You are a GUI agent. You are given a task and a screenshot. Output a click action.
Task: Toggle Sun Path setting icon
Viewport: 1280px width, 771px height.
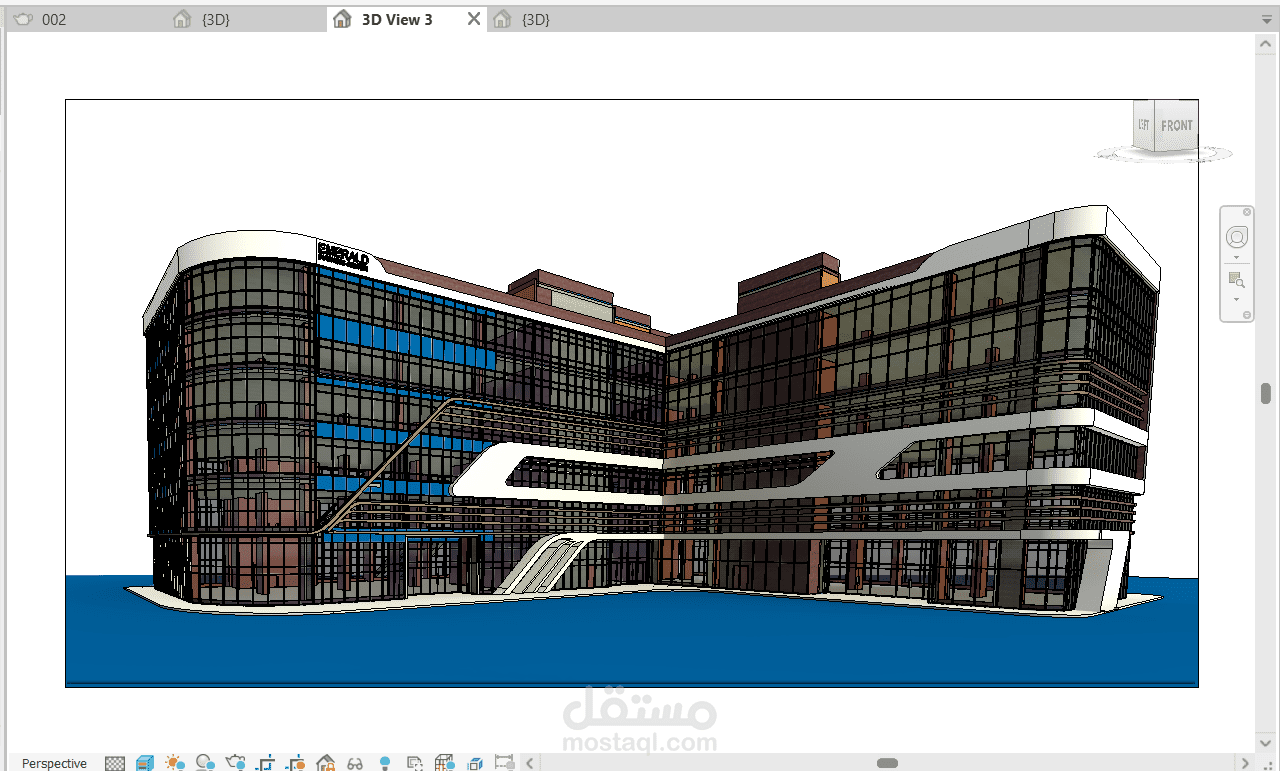[x=175, y=763]
